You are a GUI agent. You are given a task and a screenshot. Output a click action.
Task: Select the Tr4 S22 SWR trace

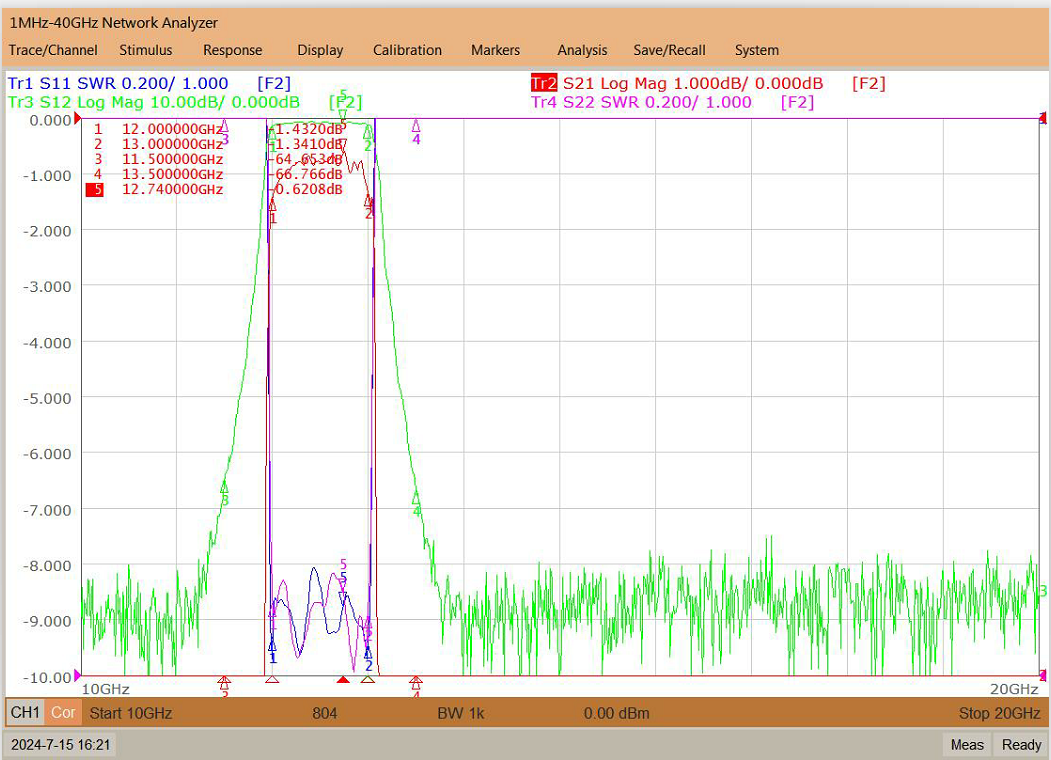[x=641, y=103]
